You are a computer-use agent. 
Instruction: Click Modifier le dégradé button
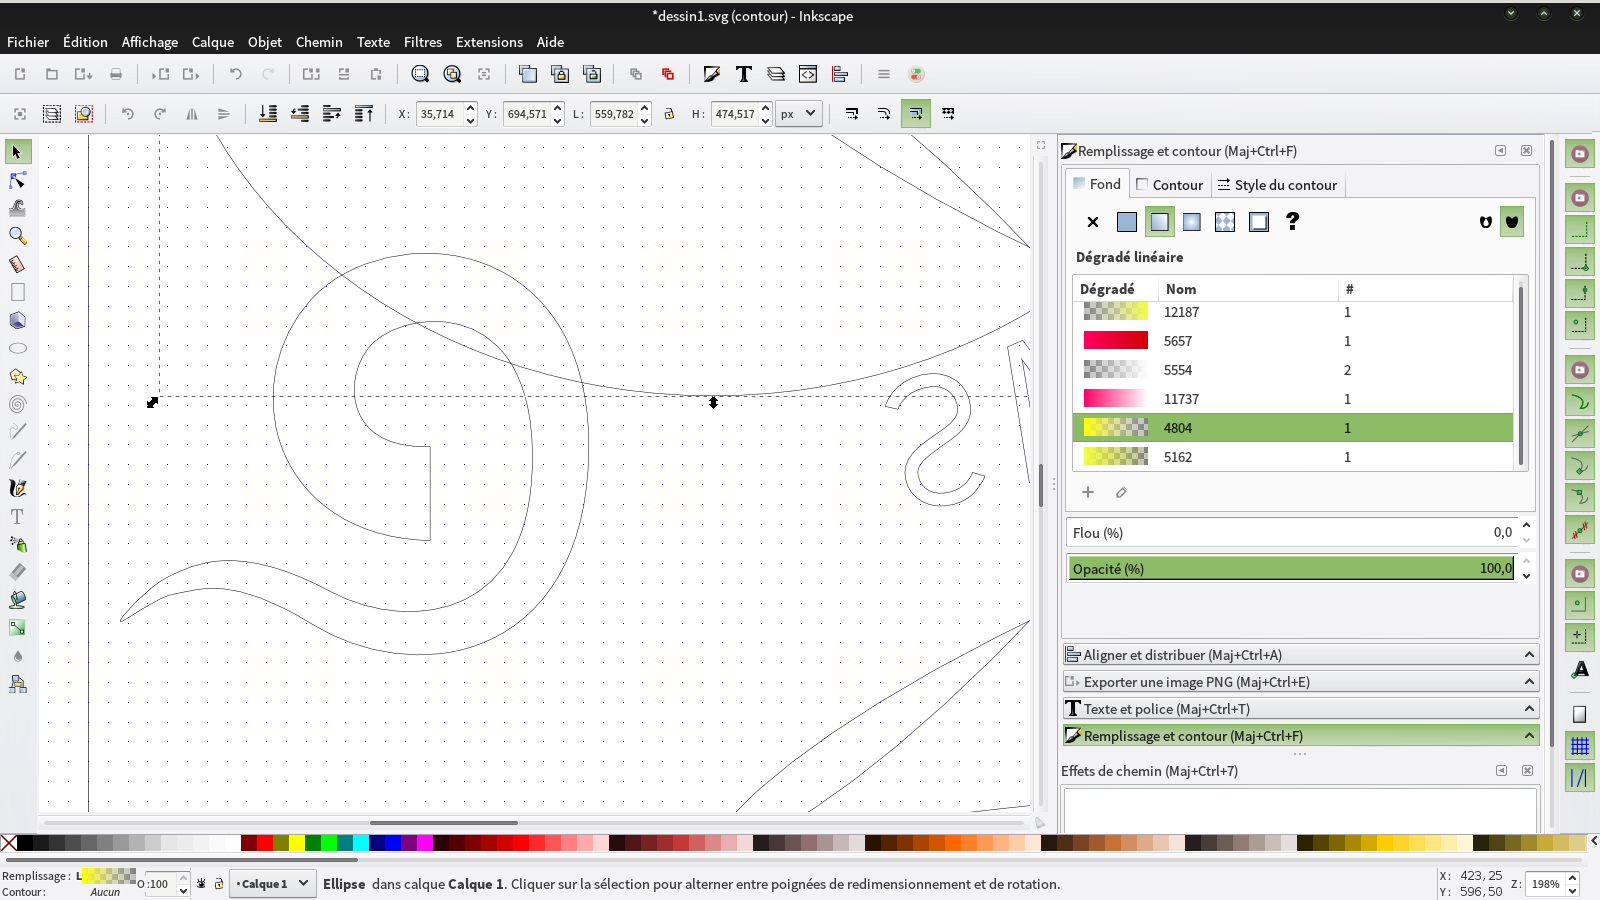tap(1121, 492)
